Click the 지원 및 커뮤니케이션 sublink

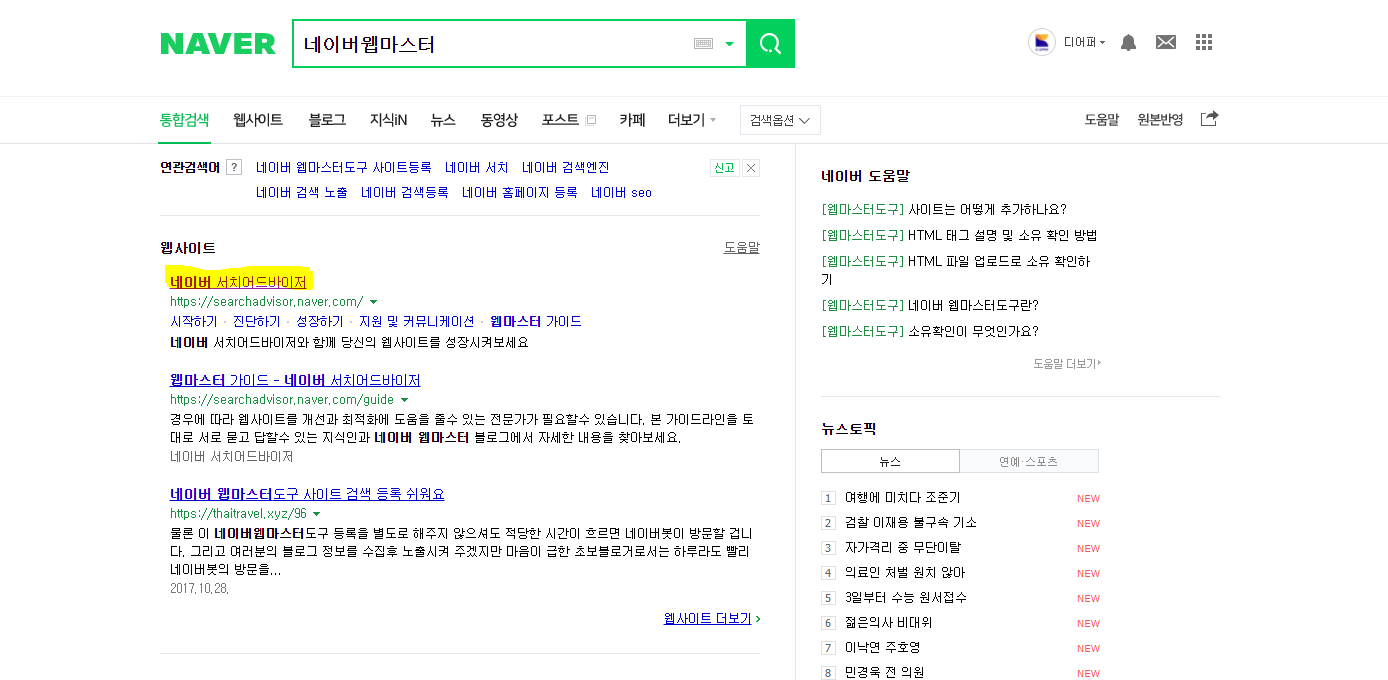417,322
